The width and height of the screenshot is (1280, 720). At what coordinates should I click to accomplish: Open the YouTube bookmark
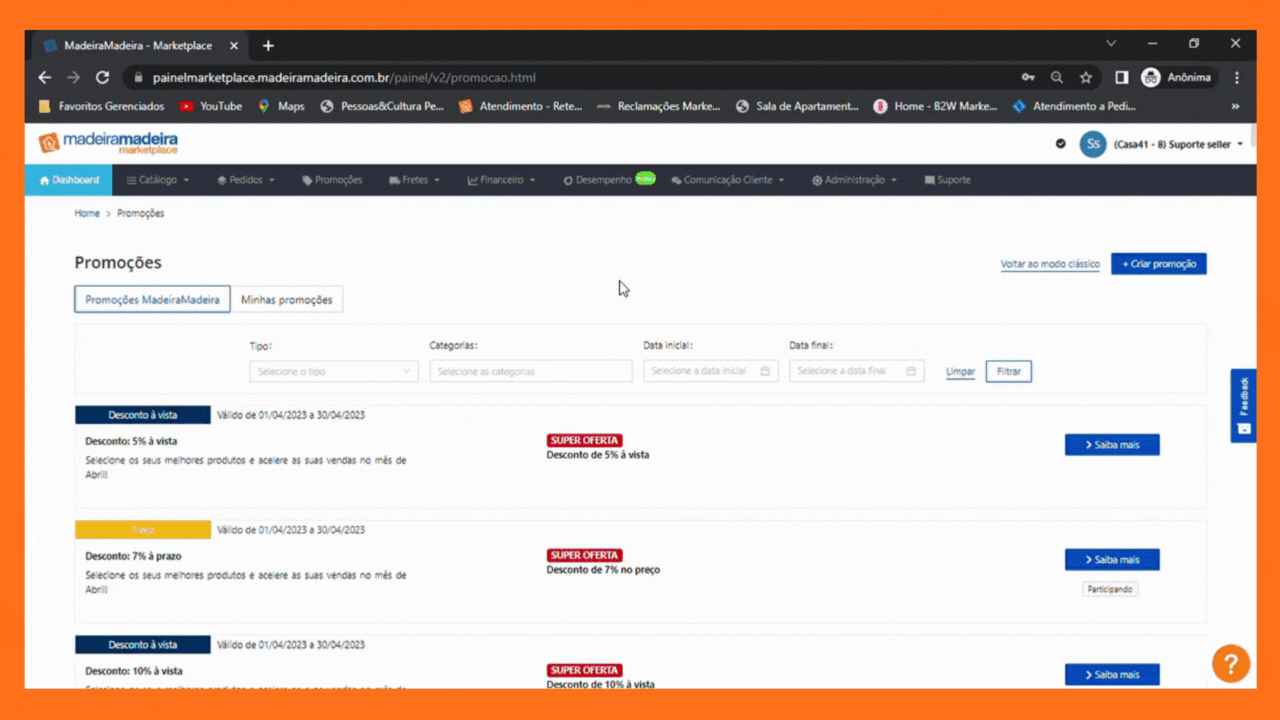tap(211, 106)
